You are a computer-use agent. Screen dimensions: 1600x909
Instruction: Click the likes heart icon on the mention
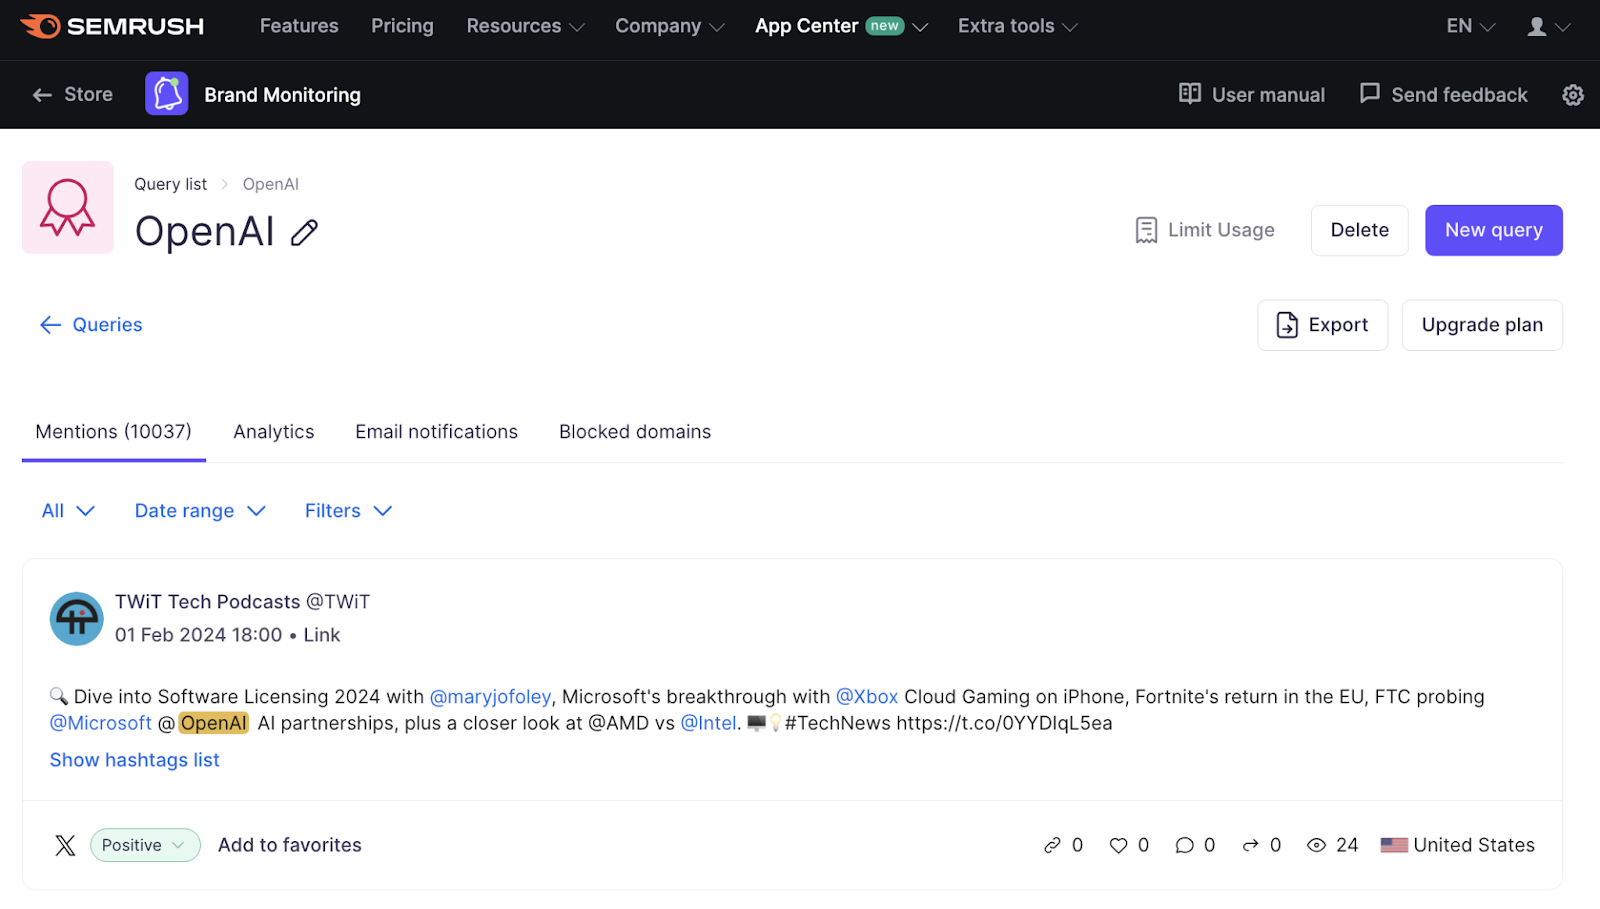click(x=1117, y=845)
